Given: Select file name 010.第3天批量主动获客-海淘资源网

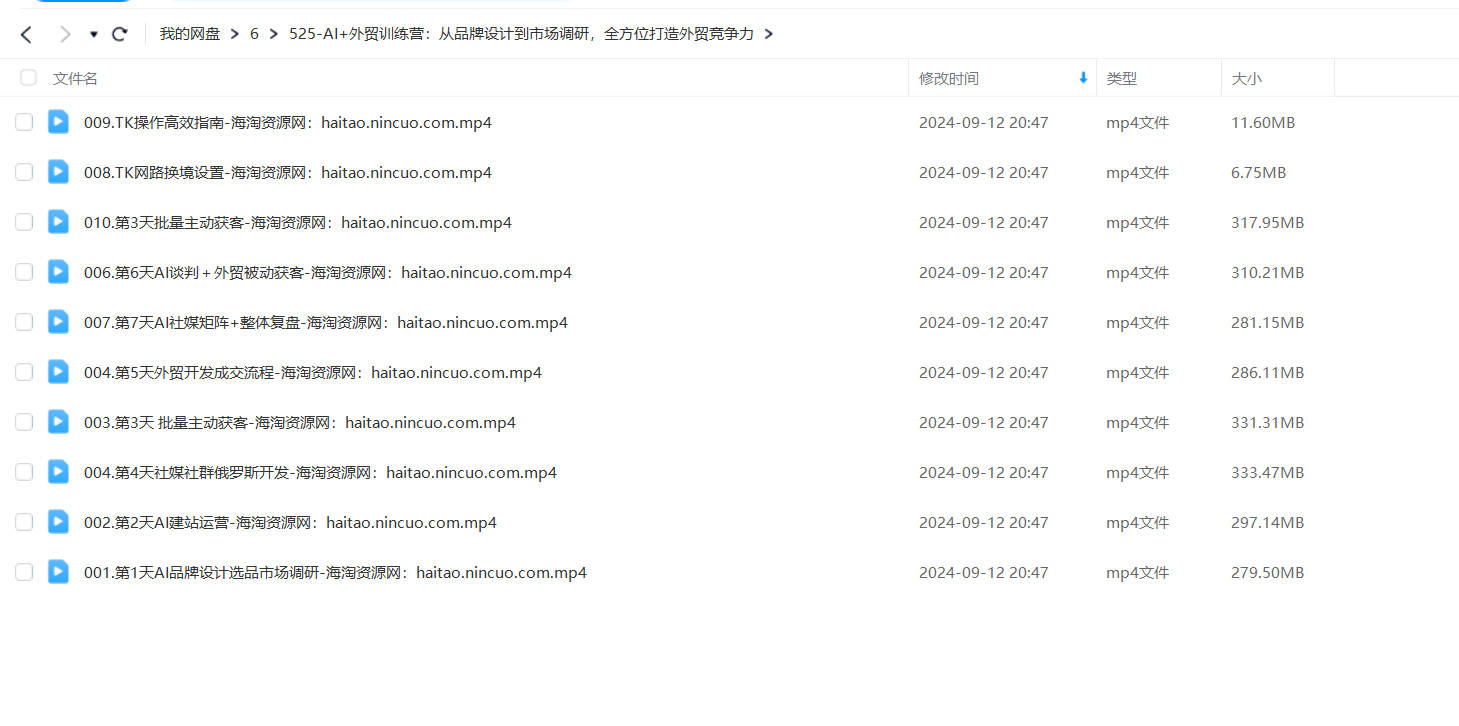Looking at the screenshot, I should (x=298, y=222).
